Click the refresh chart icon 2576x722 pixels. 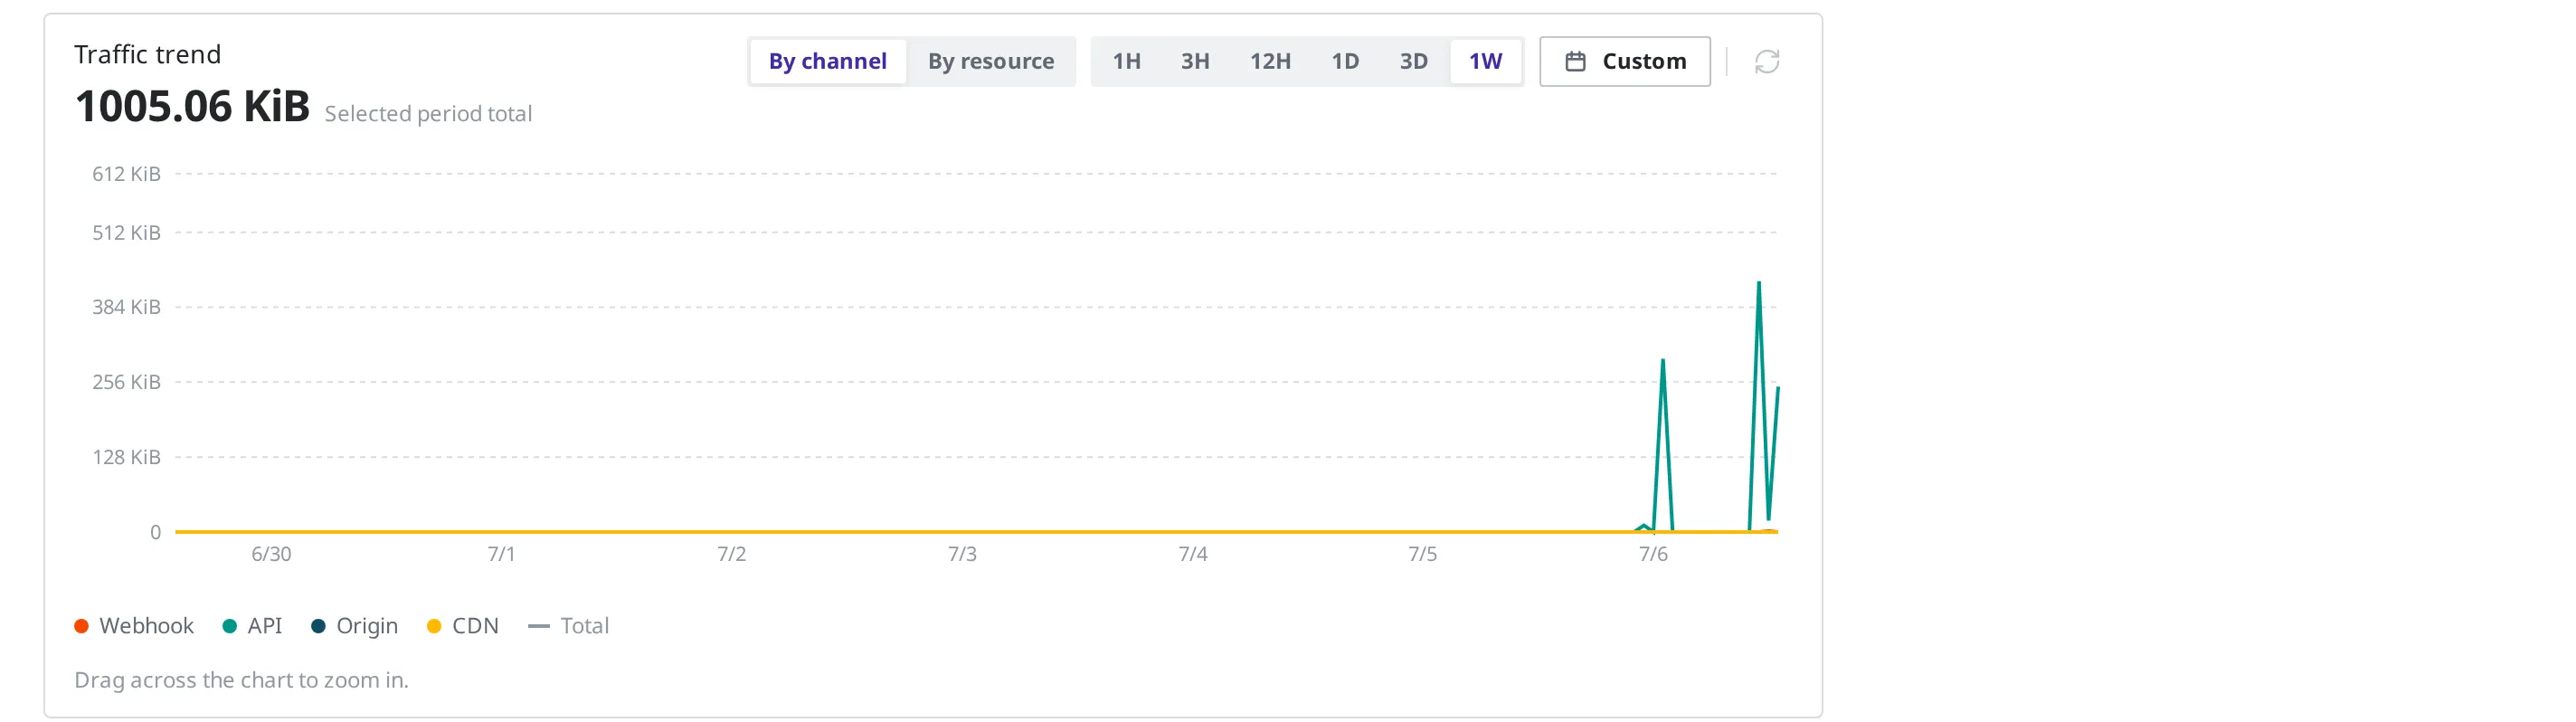tap(1766, 62)
